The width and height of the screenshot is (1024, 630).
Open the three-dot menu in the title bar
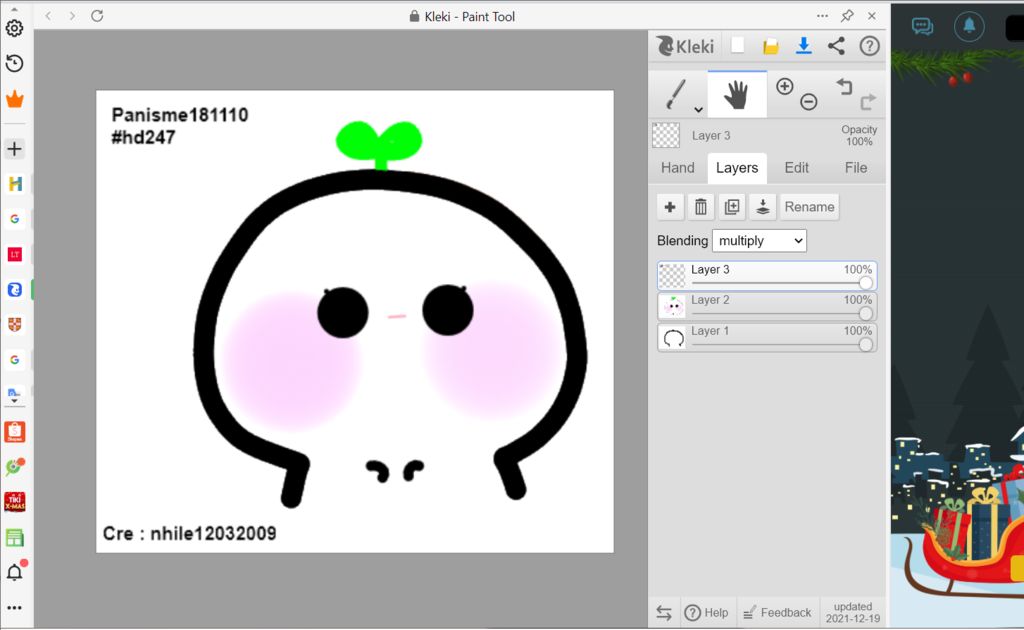822,16
